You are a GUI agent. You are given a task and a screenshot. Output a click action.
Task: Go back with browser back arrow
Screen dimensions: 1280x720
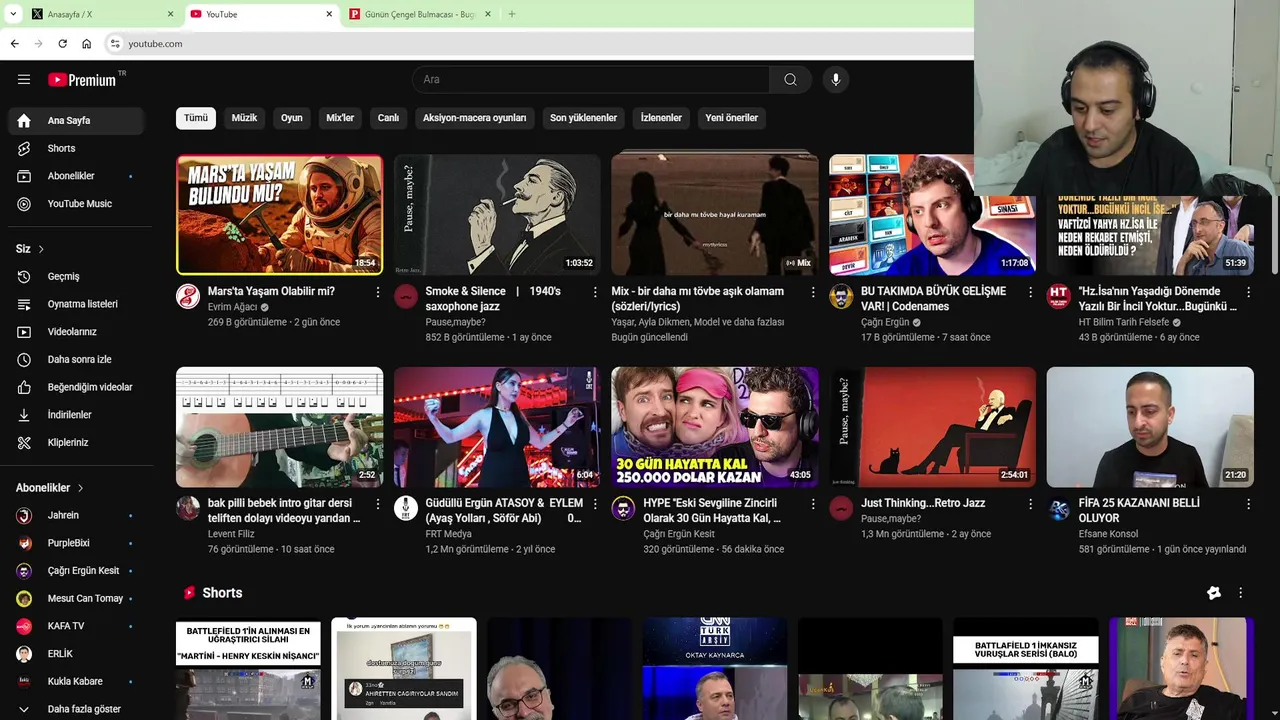pos(14,43)
